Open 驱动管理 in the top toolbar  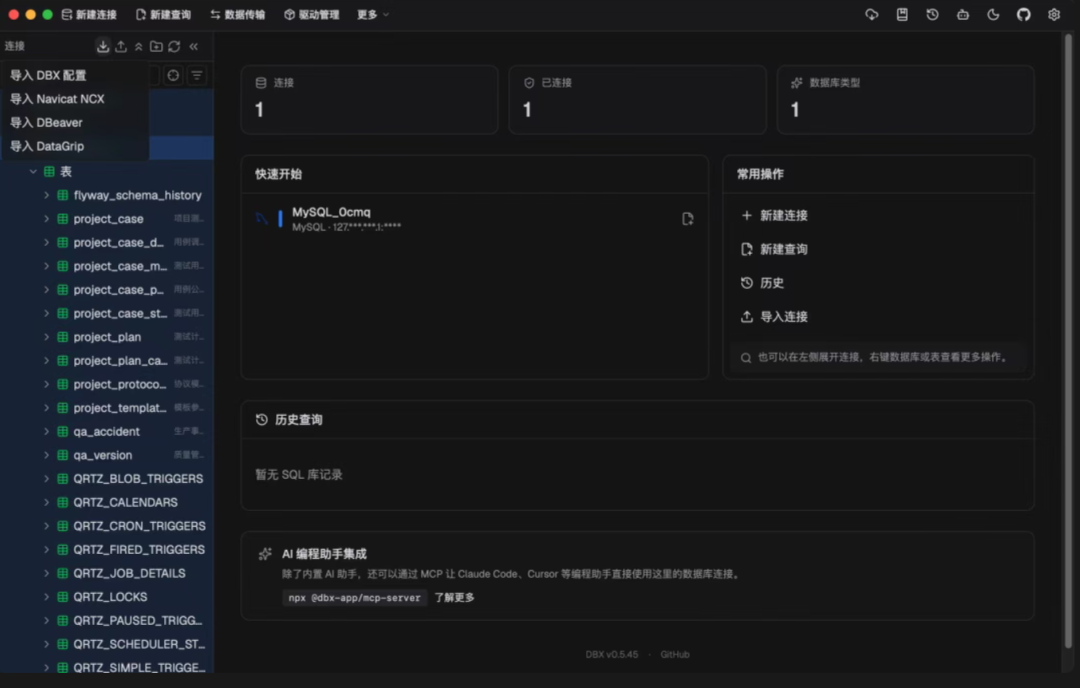(311, 14)
